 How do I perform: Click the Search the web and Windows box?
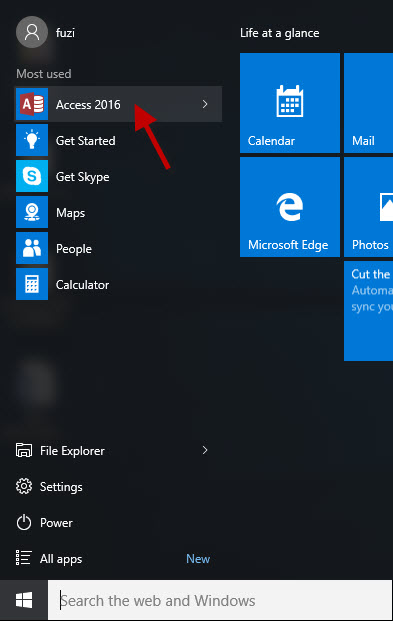(x=220, y=600)
